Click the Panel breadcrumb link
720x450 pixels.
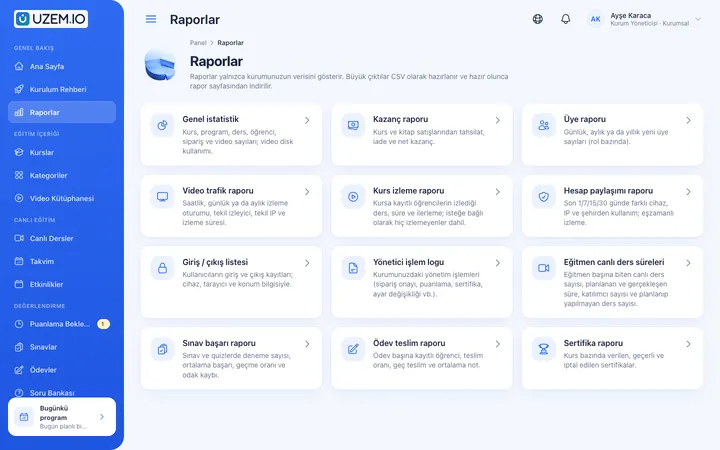[198, 43]
